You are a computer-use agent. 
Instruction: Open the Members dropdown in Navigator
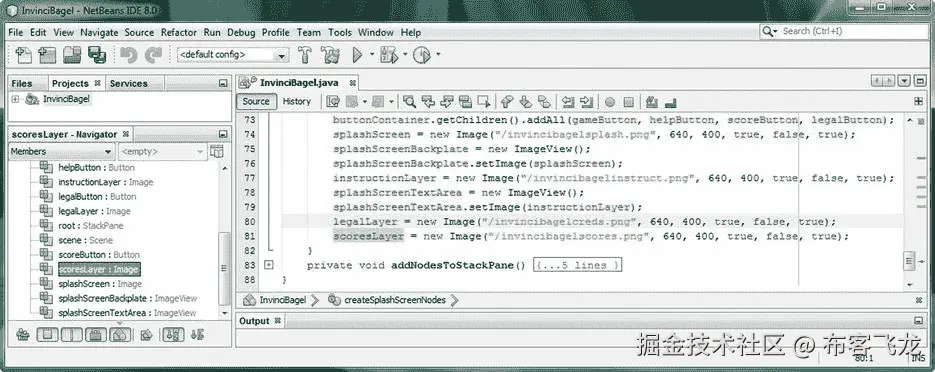(x=61, y=152)
